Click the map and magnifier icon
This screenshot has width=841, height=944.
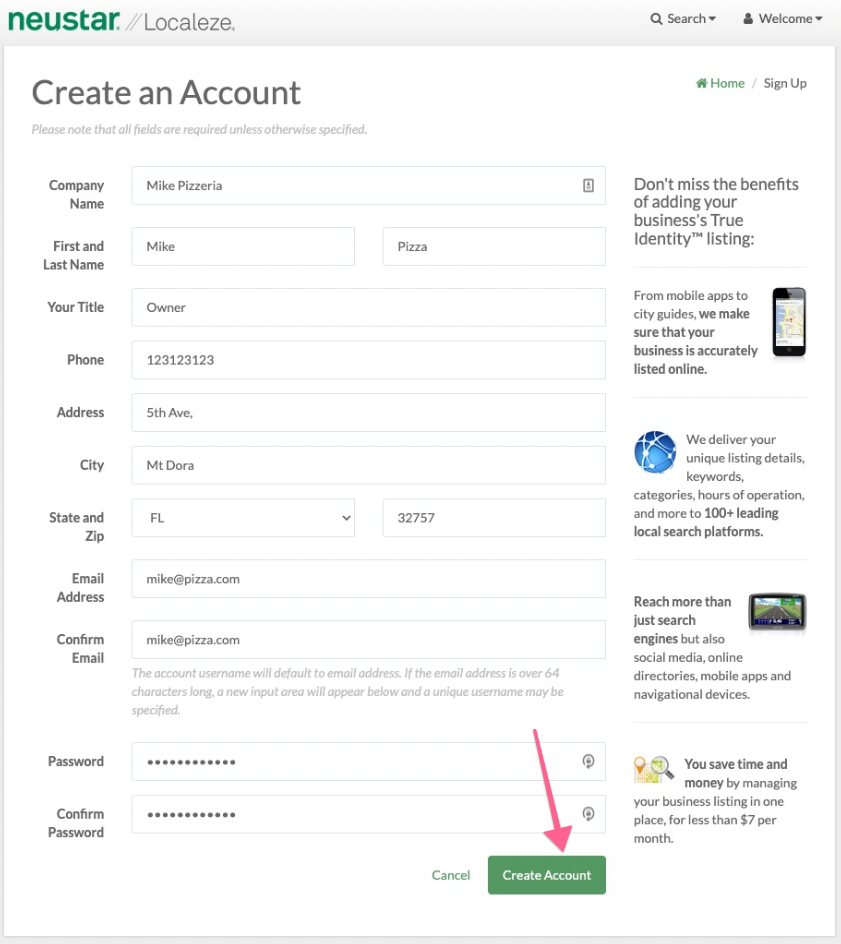point(654,769)
